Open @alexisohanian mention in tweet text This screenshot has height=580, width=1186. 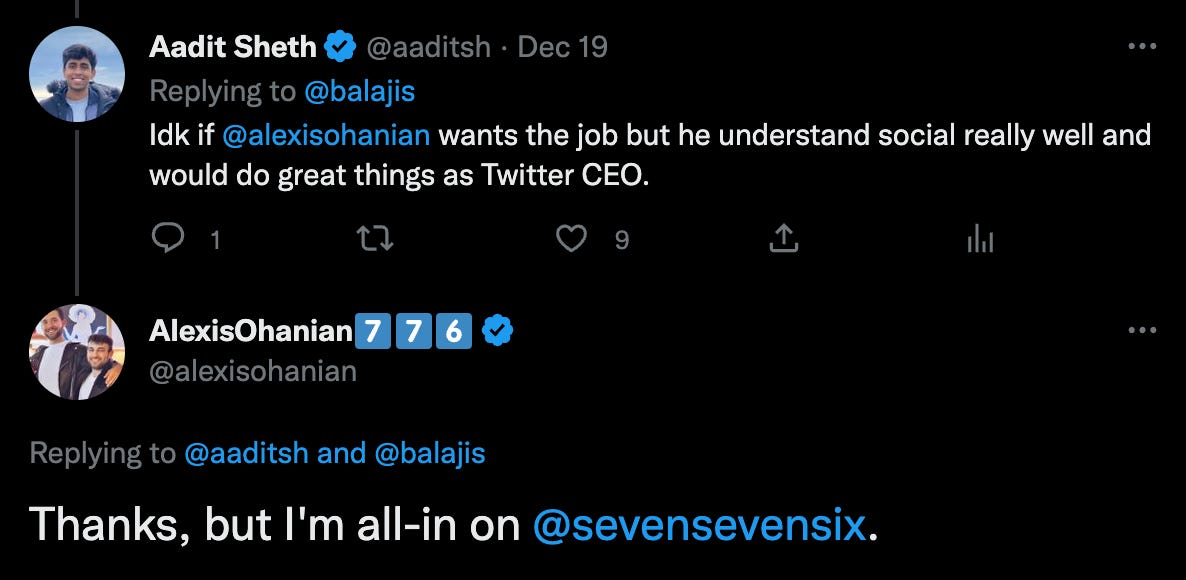point(326,136)
